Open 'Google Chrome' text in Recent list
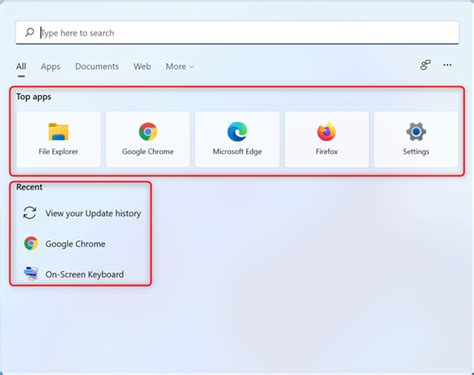Viewport: 474px width, 375px height. (75, 244)
